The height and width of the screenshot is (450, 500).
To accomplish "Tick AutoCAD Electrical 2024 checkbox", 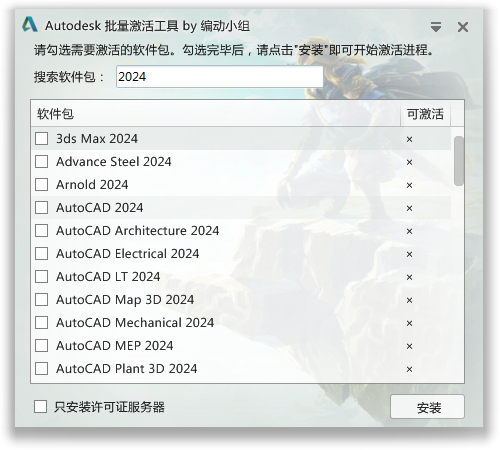I will 41,253.
